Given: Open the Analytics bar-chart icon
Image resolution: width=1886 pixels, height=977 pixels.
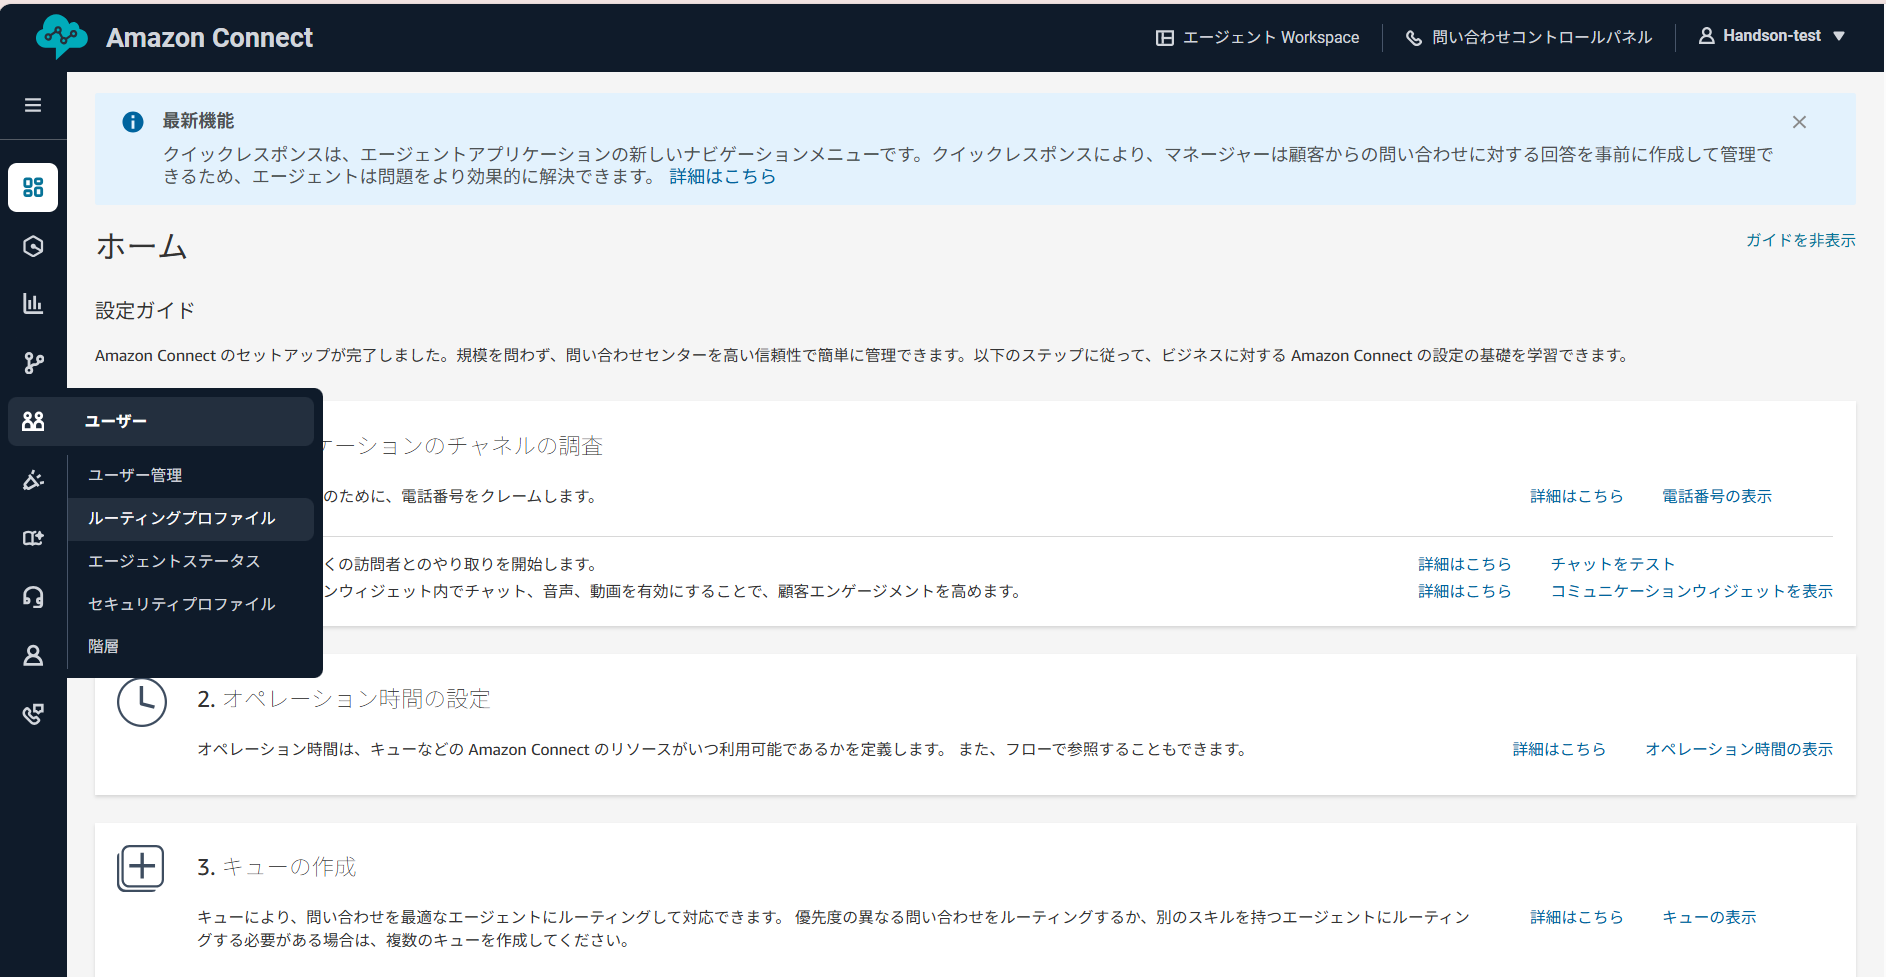Looking at the screenshot, I should 33,303.
